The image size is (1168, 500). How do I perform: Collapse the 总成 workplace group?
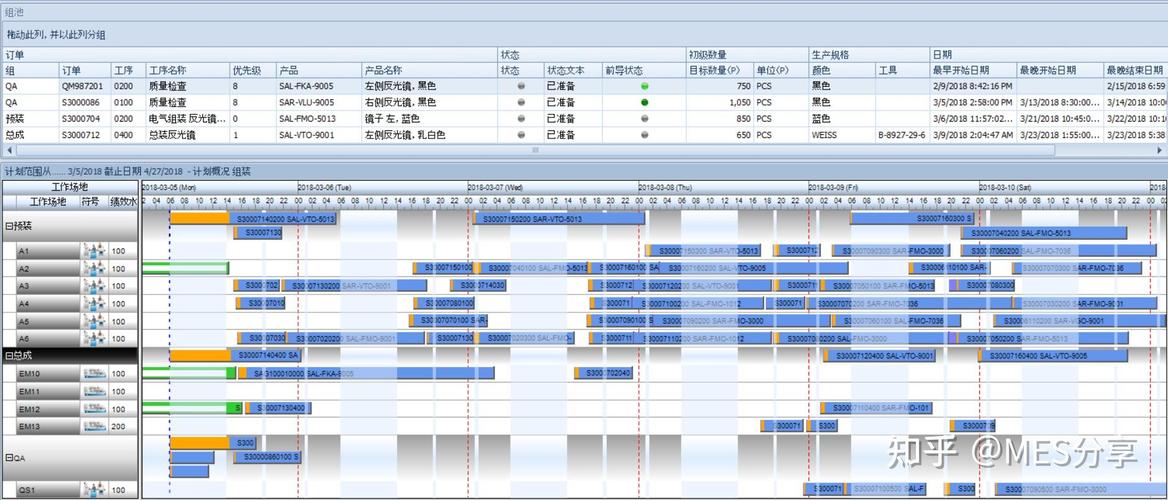pyautogui.click(x=7, y=356)
